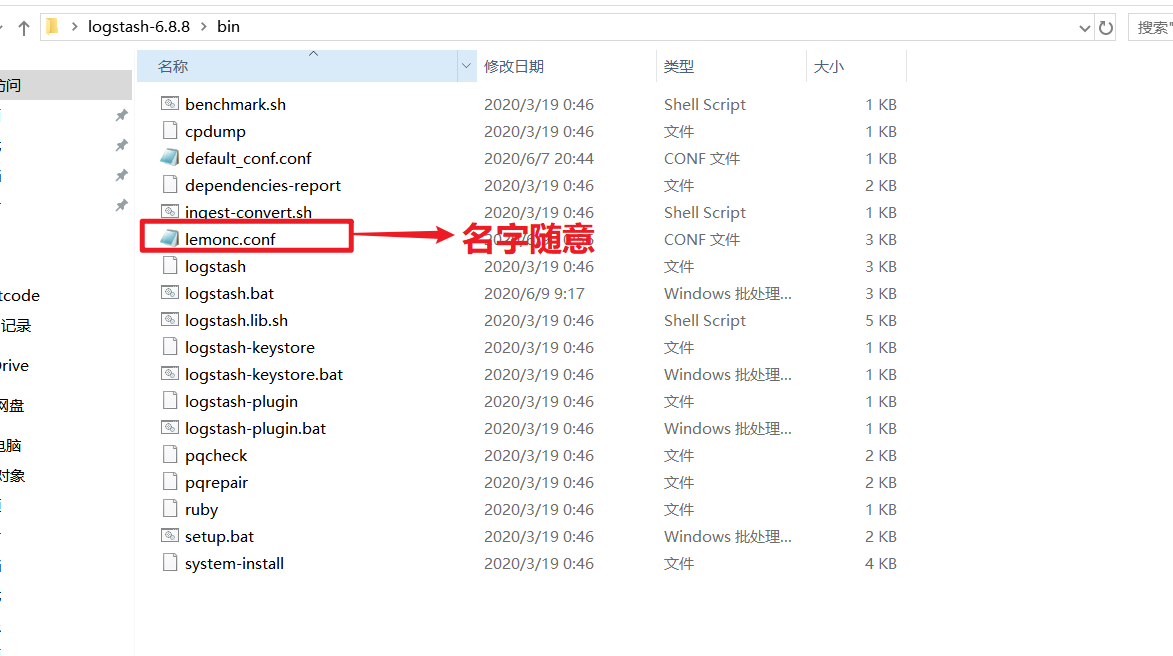
Task: Click the benchmark.sh file icon
Action: [170, 104]
